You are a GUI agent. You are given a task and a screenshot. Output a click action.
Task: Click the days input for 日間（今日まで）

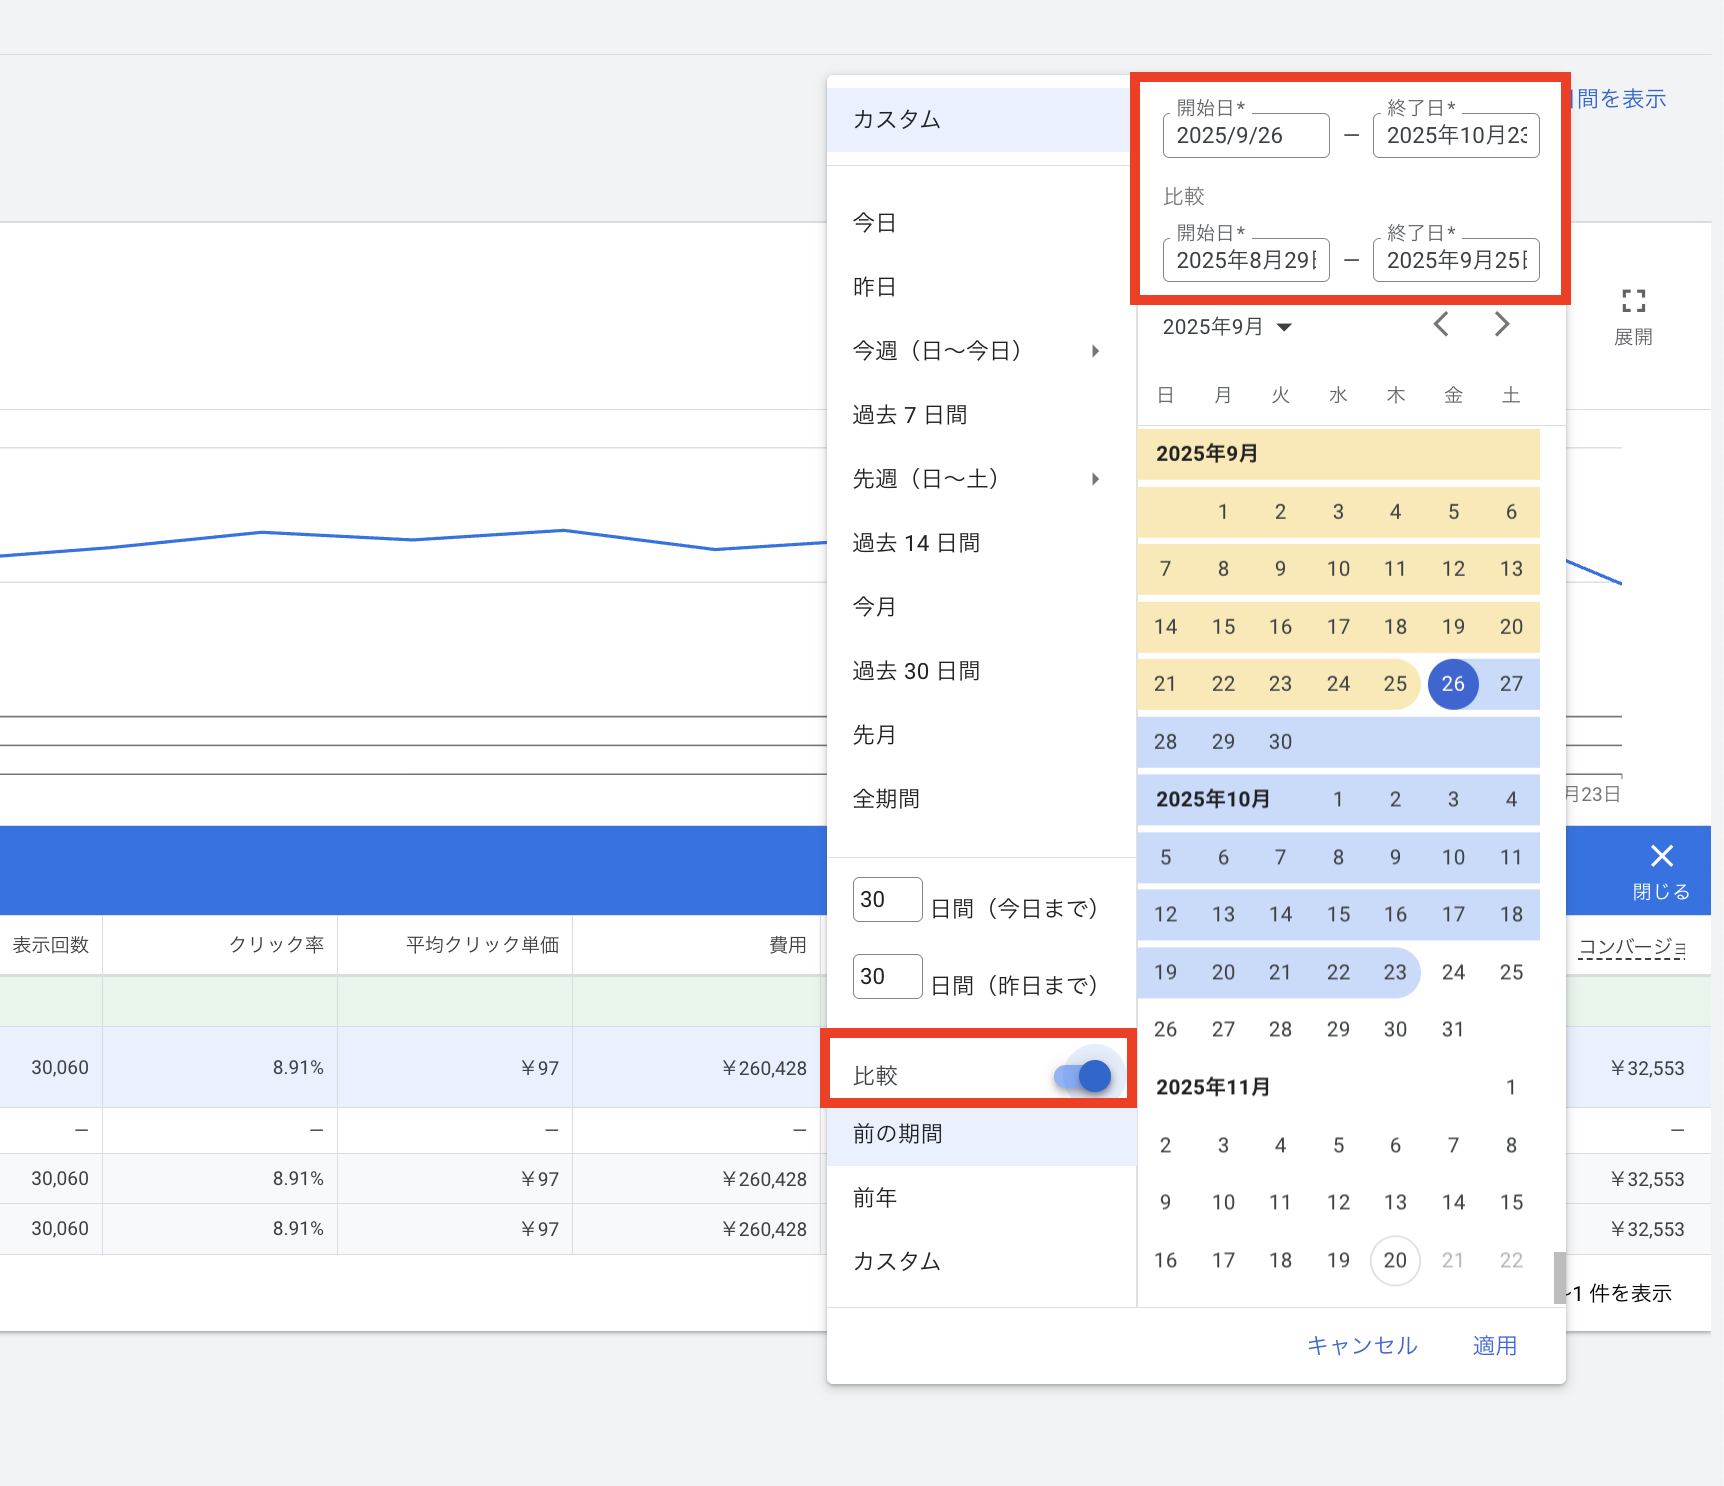coord(886,900)
